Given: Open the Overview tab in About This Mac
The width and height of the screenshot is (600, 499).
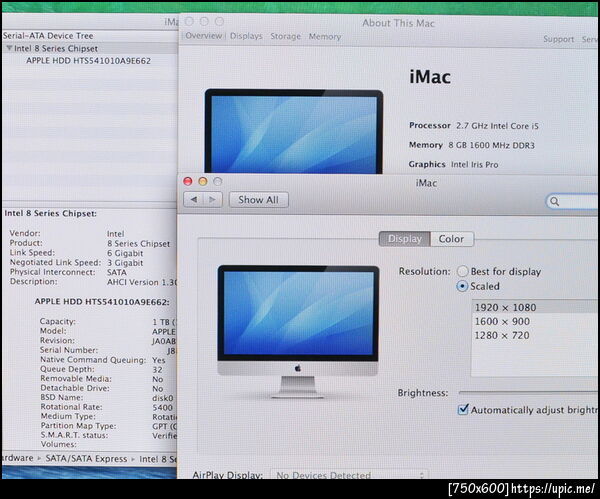Looking at the screenshot, I should [204, 36].
